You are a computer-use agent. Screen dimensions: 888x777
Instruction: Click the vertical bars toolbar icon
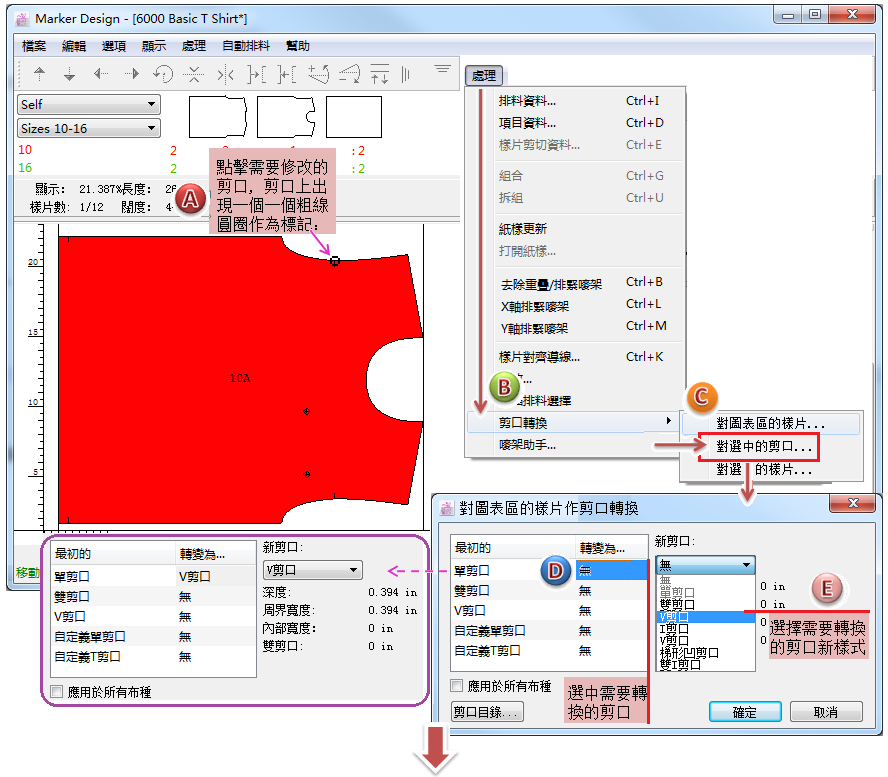405,74
